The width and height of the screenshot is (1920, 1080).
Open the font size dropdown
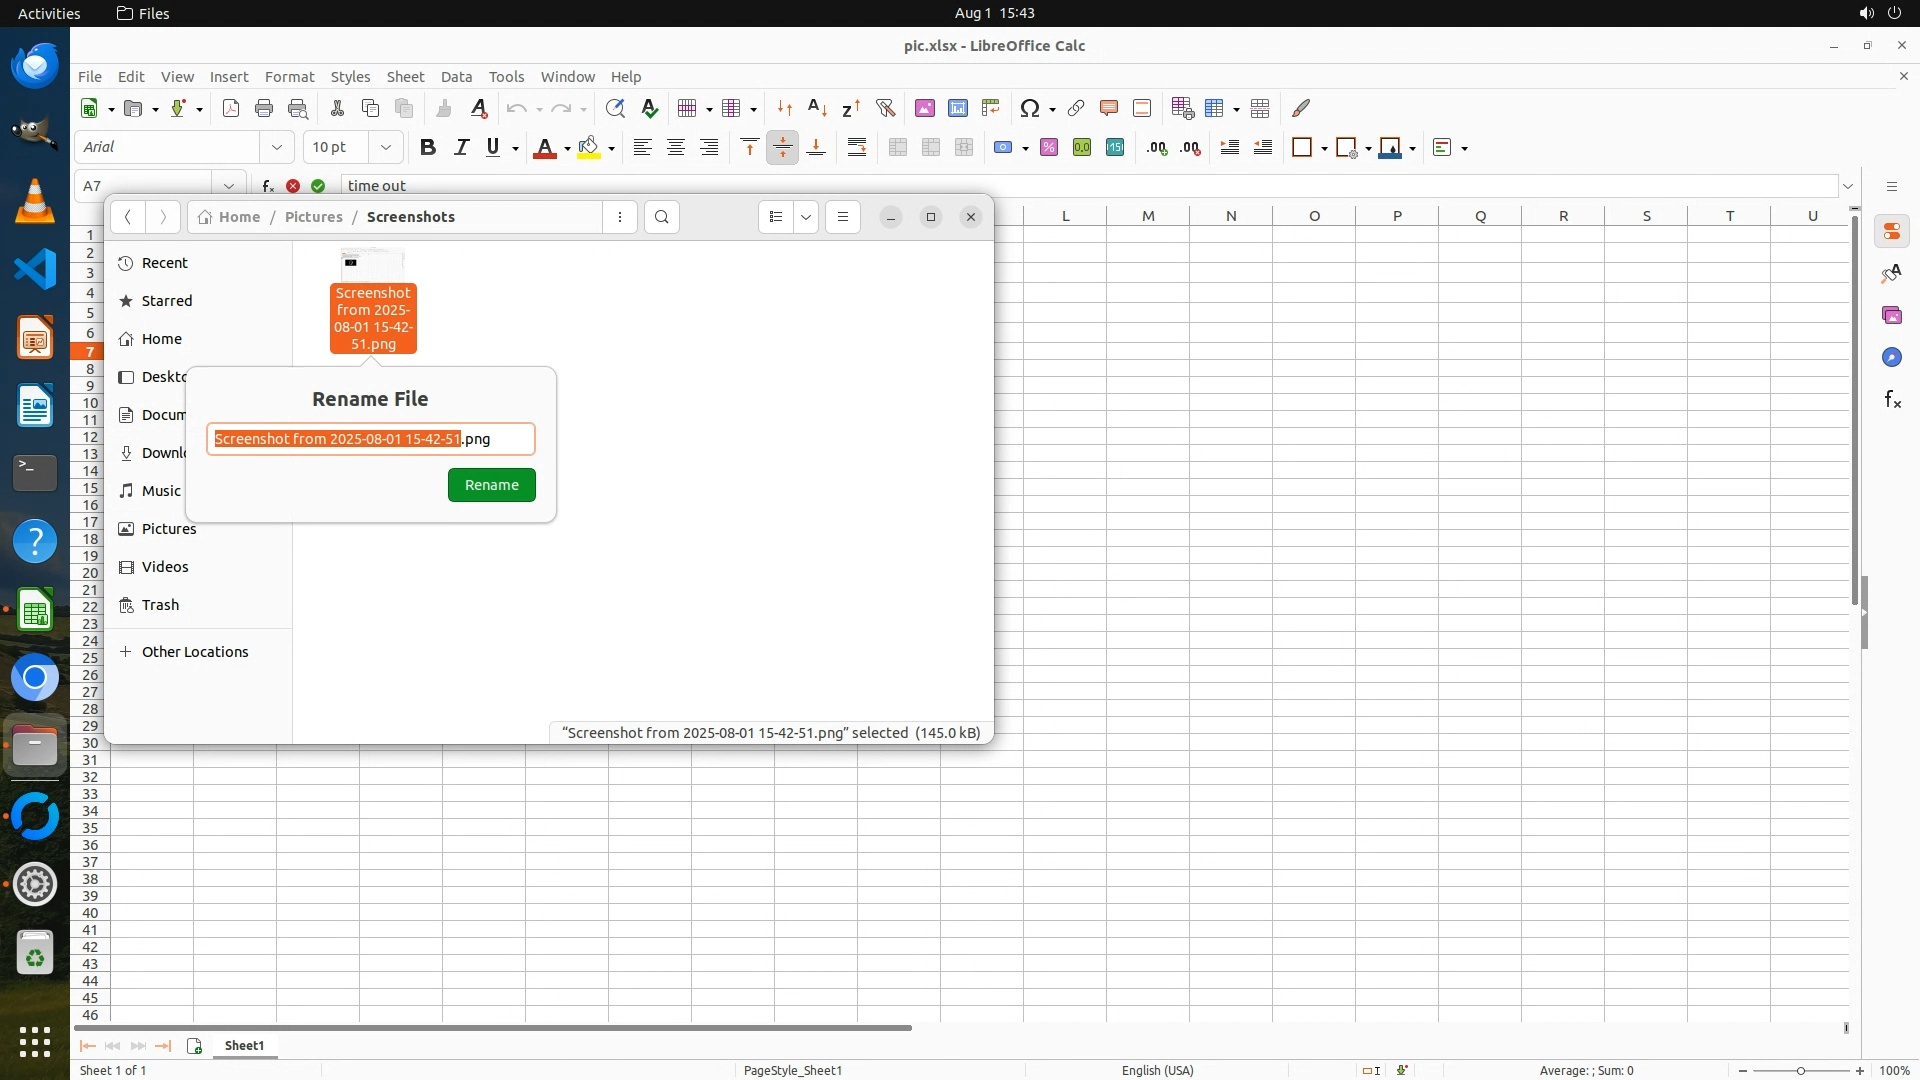tap(385, 147)
